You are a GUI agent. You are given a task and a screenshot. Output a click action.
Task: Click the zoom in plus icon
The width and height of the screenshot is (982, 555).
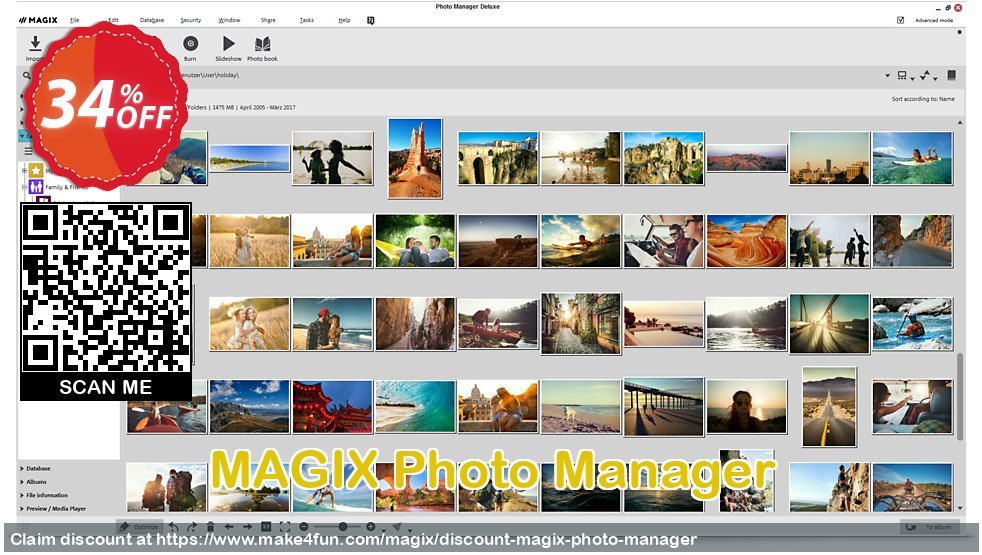371,527
